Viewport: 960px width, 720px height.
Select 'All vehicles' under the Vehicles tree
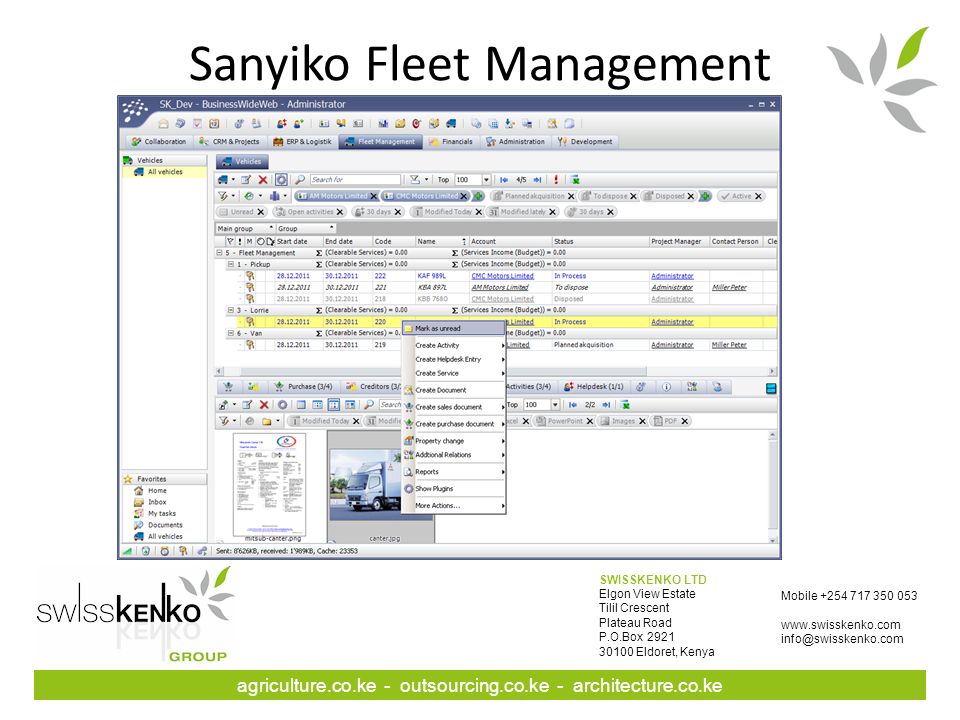(165, 172)
